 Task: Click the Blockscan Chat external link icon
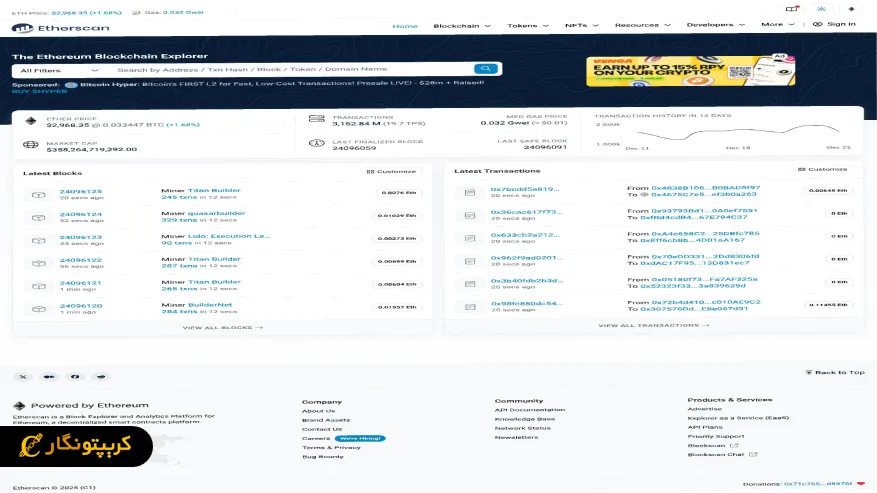coord(753,454)
